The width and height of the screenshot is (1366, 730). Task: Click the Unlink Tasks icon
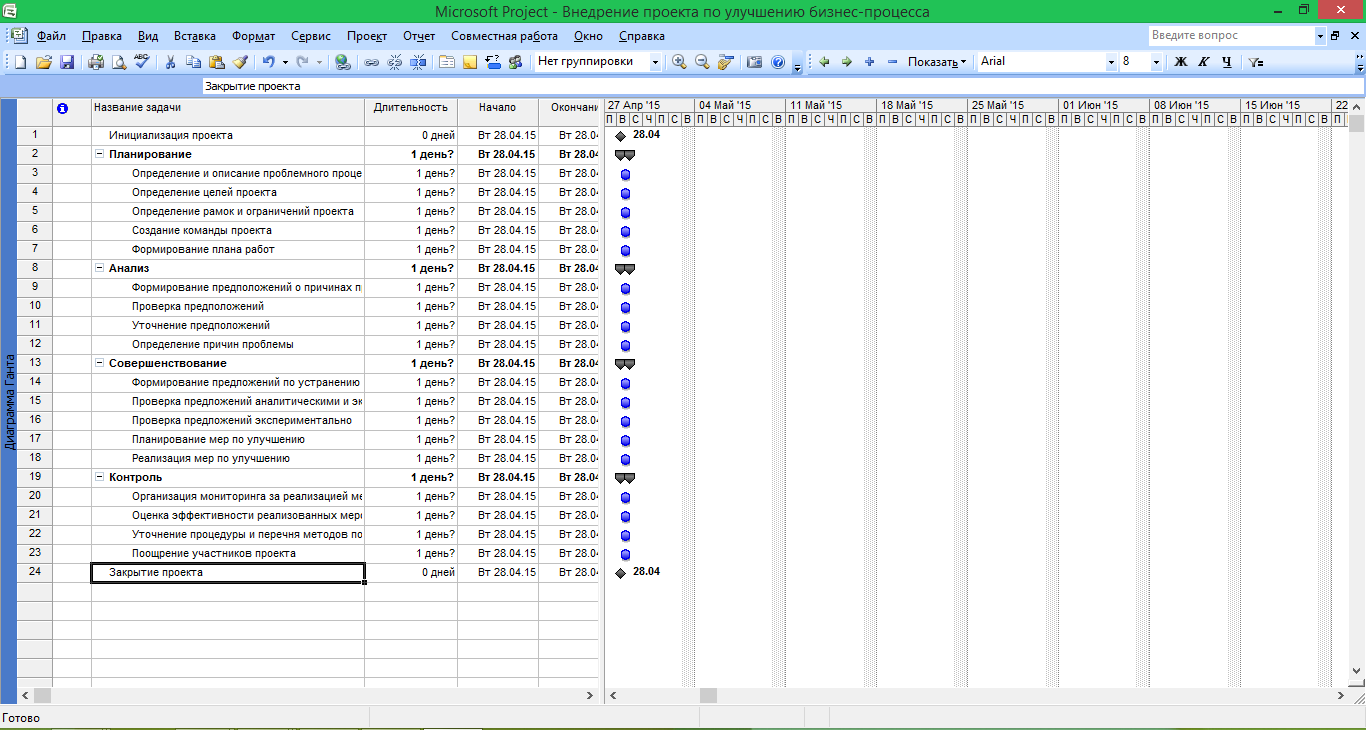click(x=394, y=62)
